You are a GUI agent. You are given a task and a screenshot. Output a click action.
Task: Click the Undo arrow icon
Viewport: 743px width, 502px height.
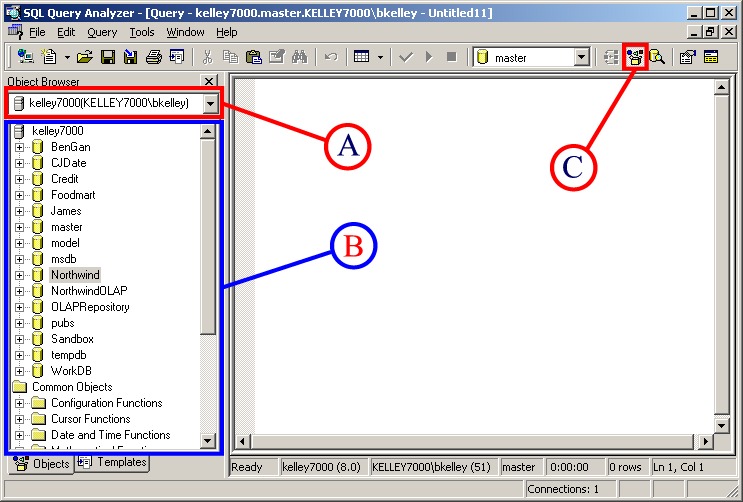[x=331, y=57]
